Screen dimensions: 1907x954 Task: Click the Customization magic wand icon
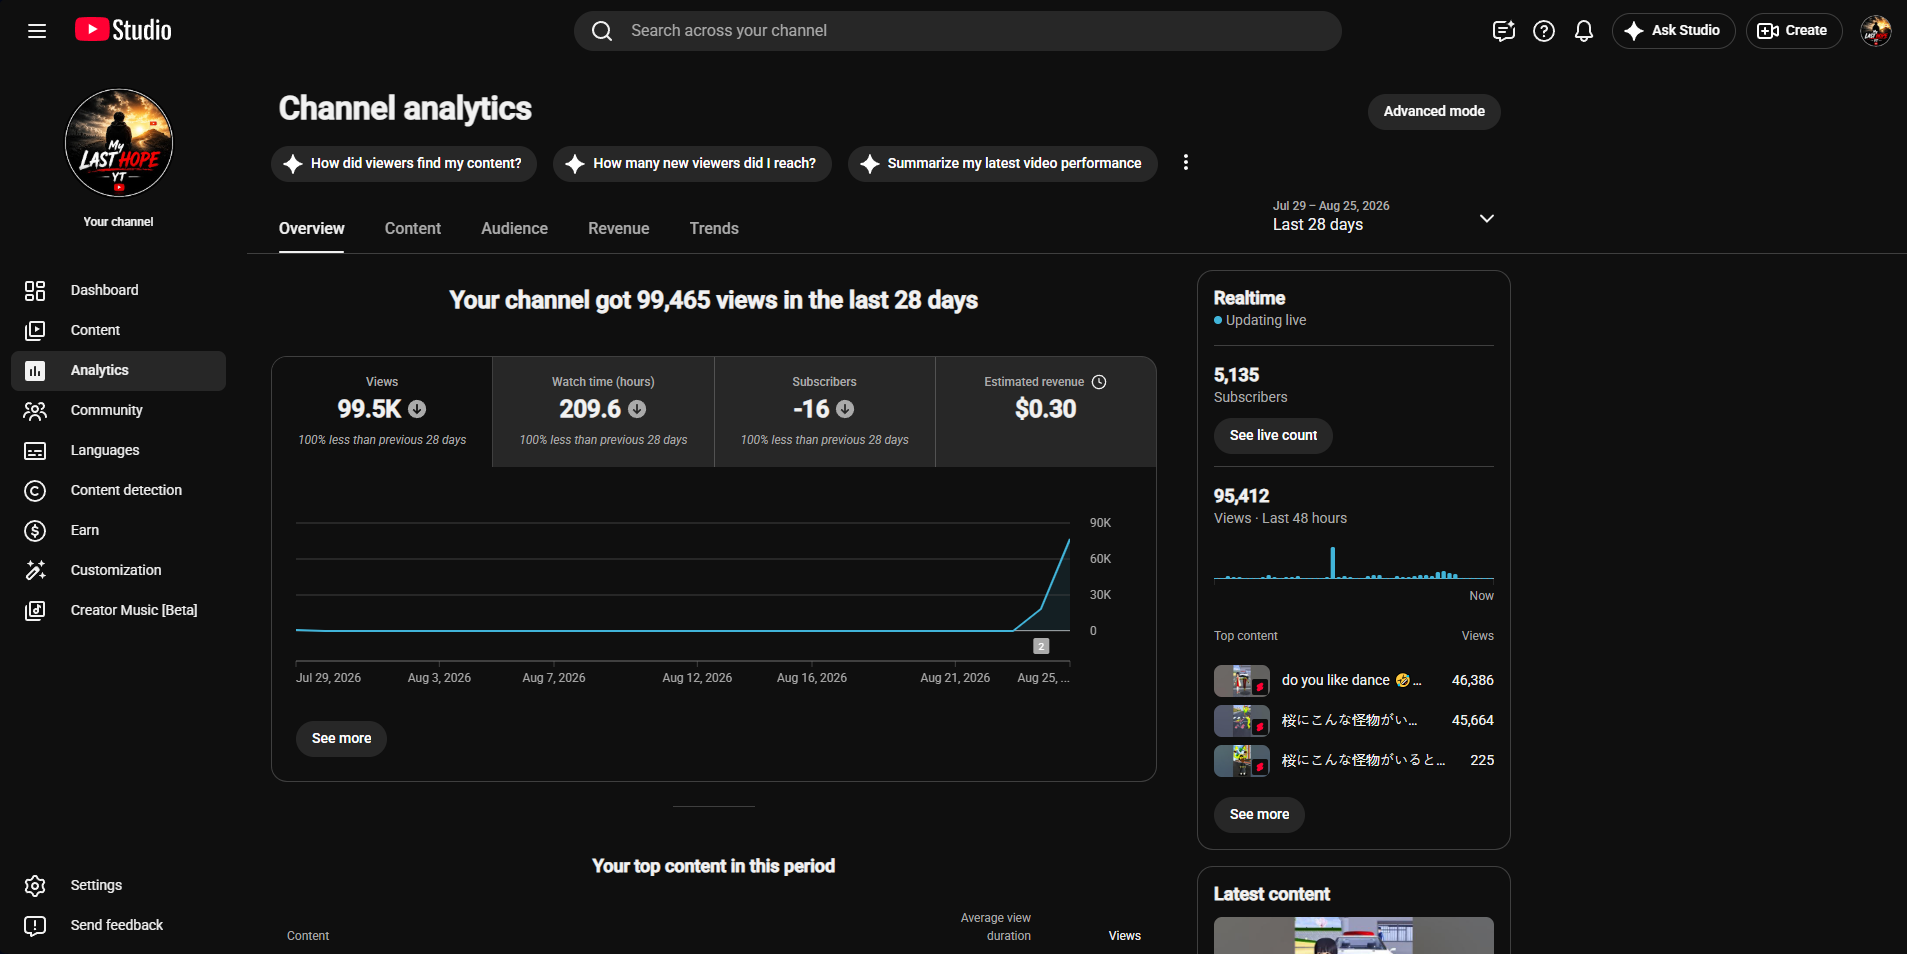tap(35, 570)
